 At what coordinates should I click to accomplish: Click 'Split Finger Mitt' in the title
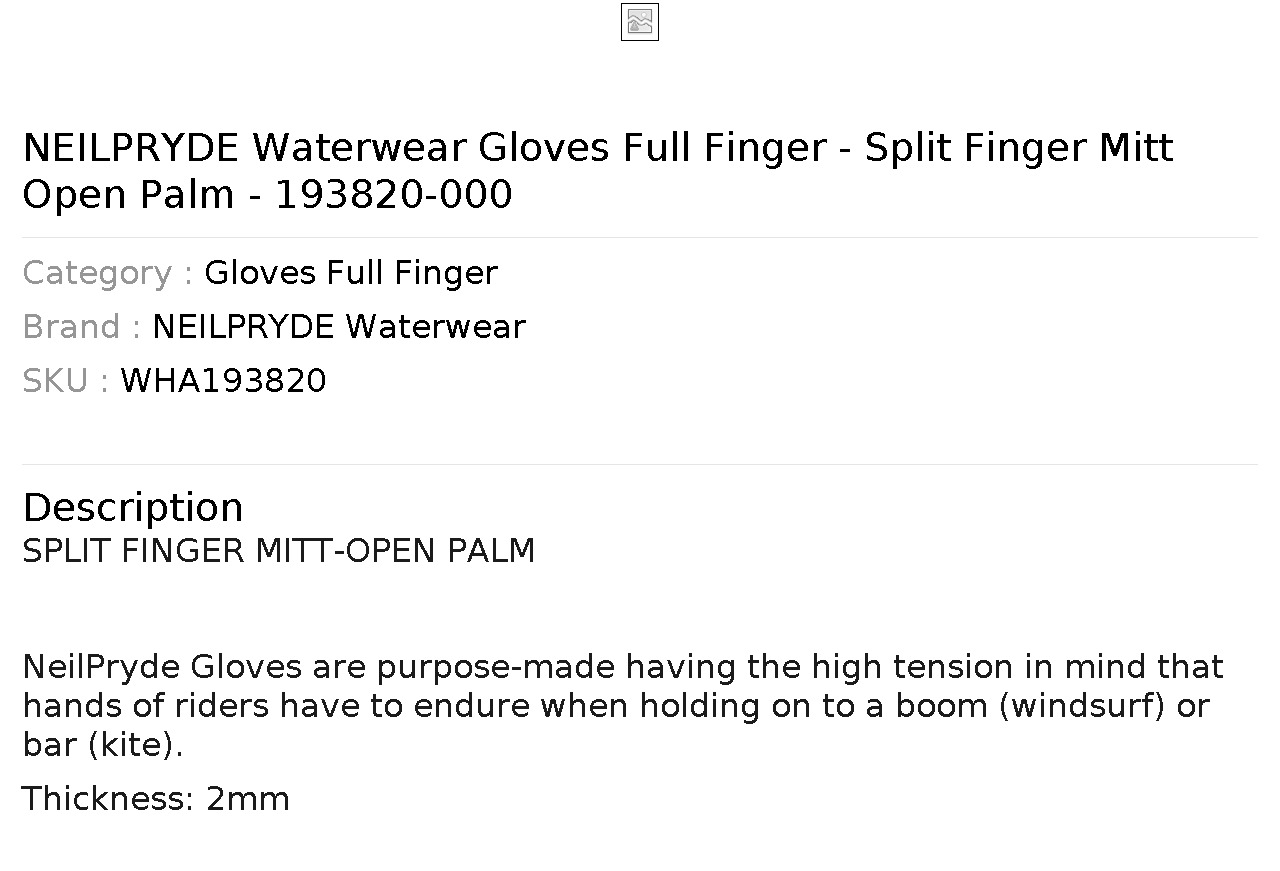coord(1019,148)
